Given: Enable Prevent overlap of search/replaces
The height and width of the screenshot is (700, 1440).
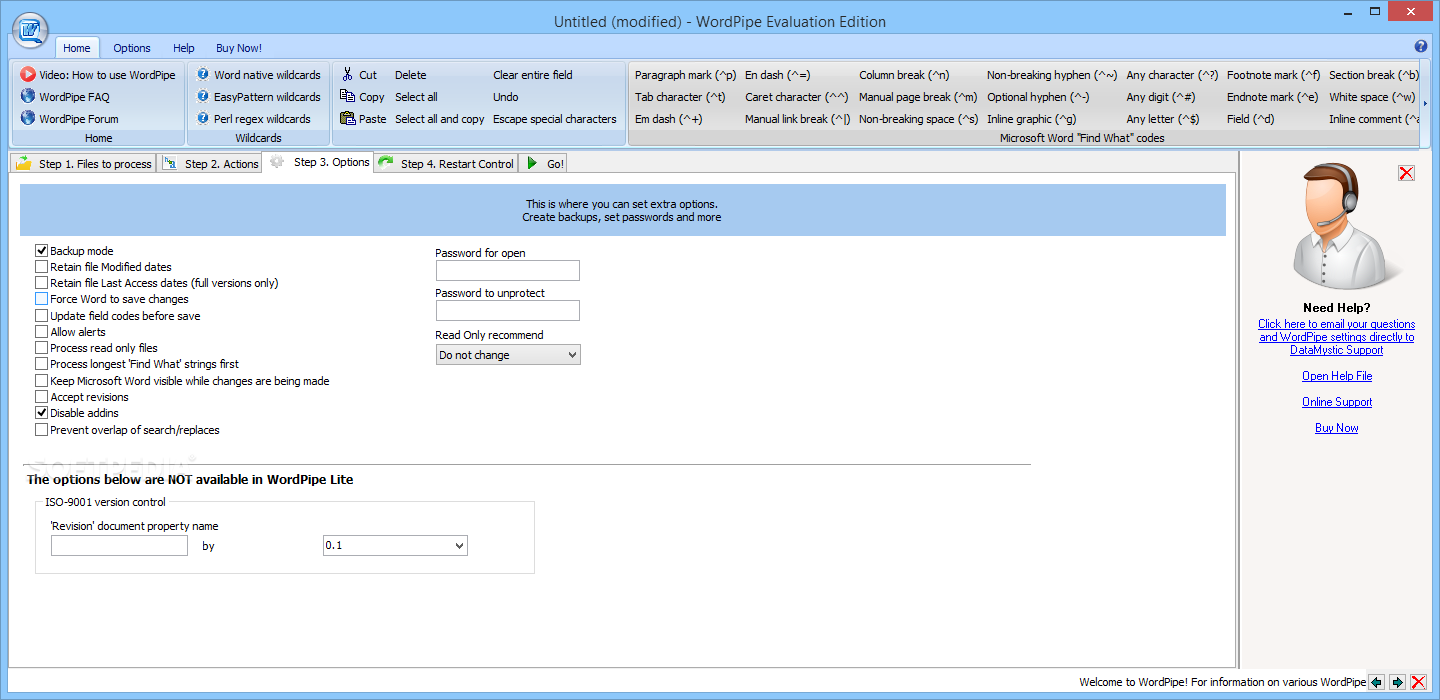Looking at the screenshot, I should [41, 430].
